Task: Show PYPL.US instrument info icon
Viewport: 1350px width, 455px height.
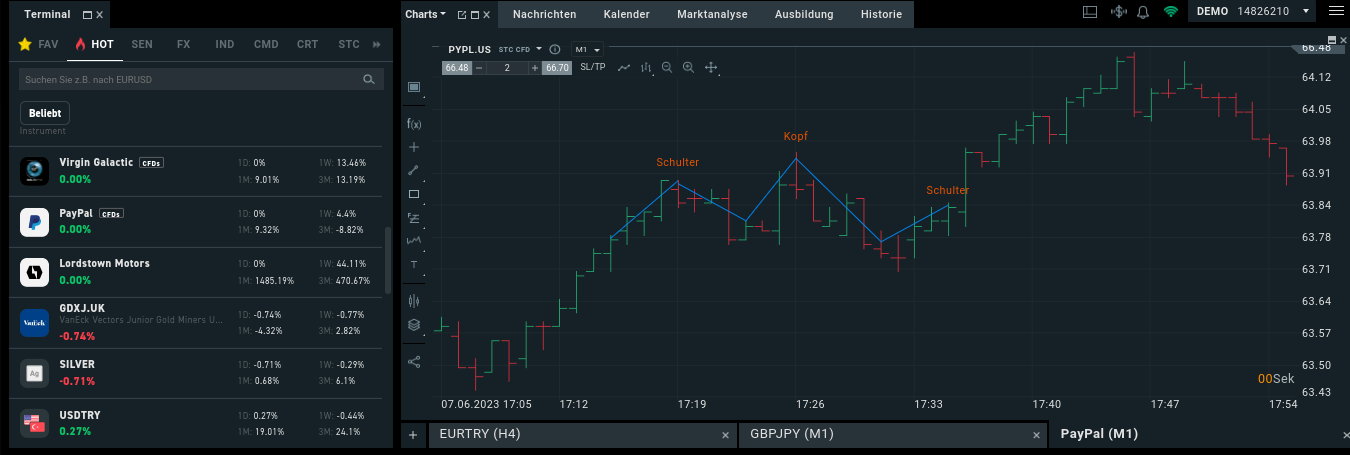Action: [555, 48]
